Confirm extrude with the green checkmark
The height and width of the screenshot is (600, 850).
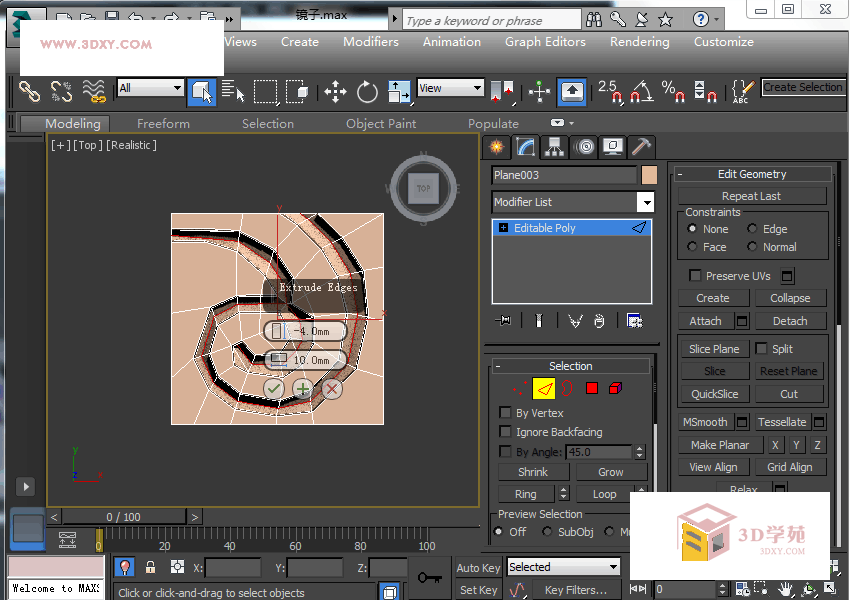point(273,388)
